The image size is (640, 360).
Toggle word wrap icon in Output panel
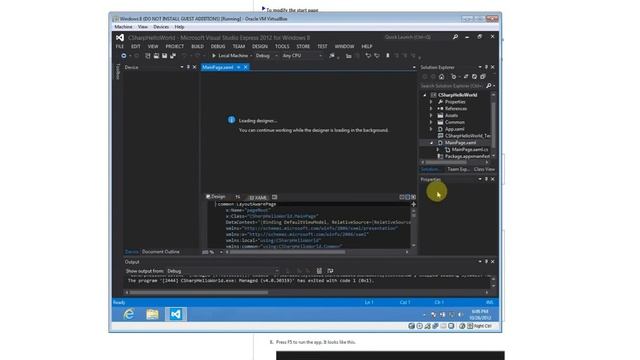pos(330,271)
